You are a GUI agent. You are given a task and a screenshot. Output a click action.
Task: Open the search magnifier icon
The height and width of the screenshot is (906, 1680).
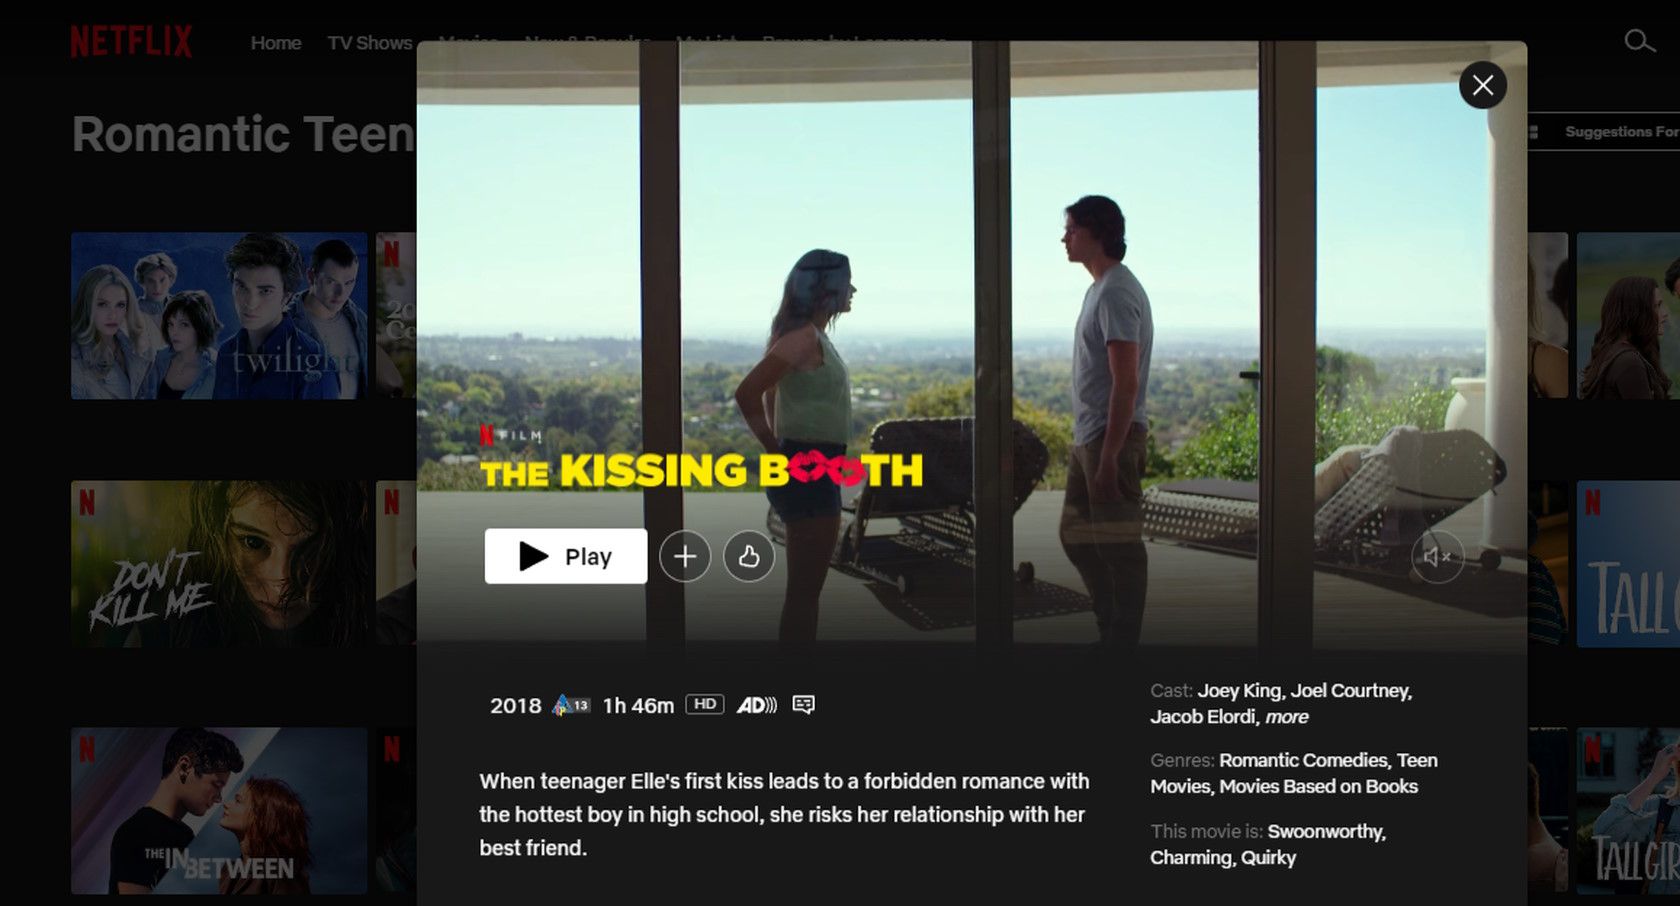[1639, 41]
